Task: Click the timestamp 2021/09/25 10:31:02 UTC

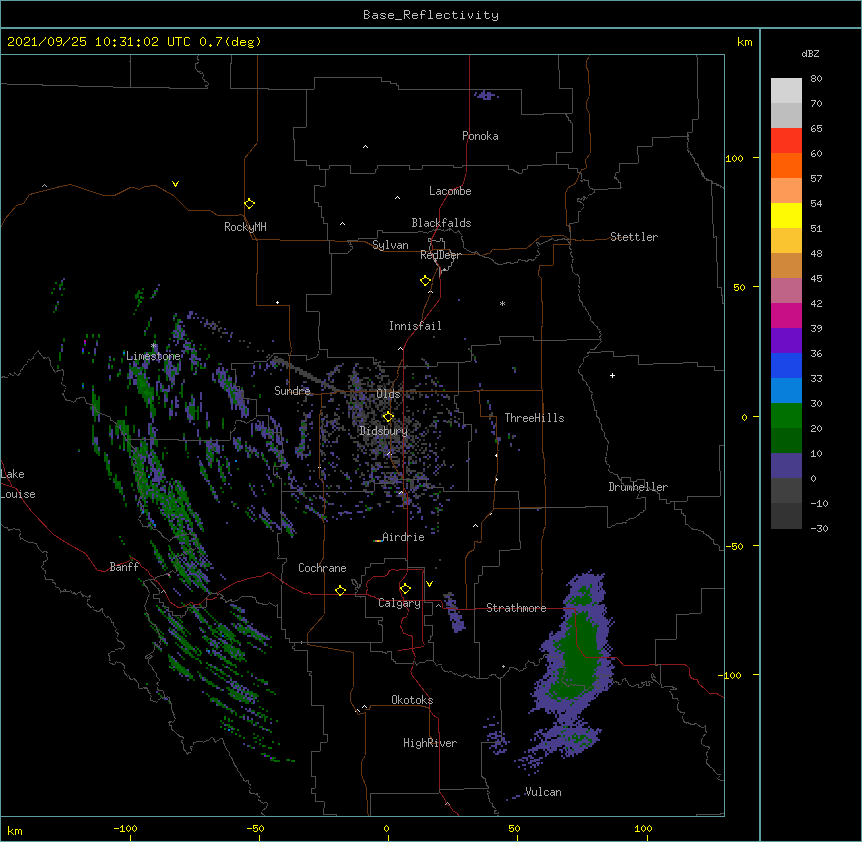Action: (x=99, y=42)
